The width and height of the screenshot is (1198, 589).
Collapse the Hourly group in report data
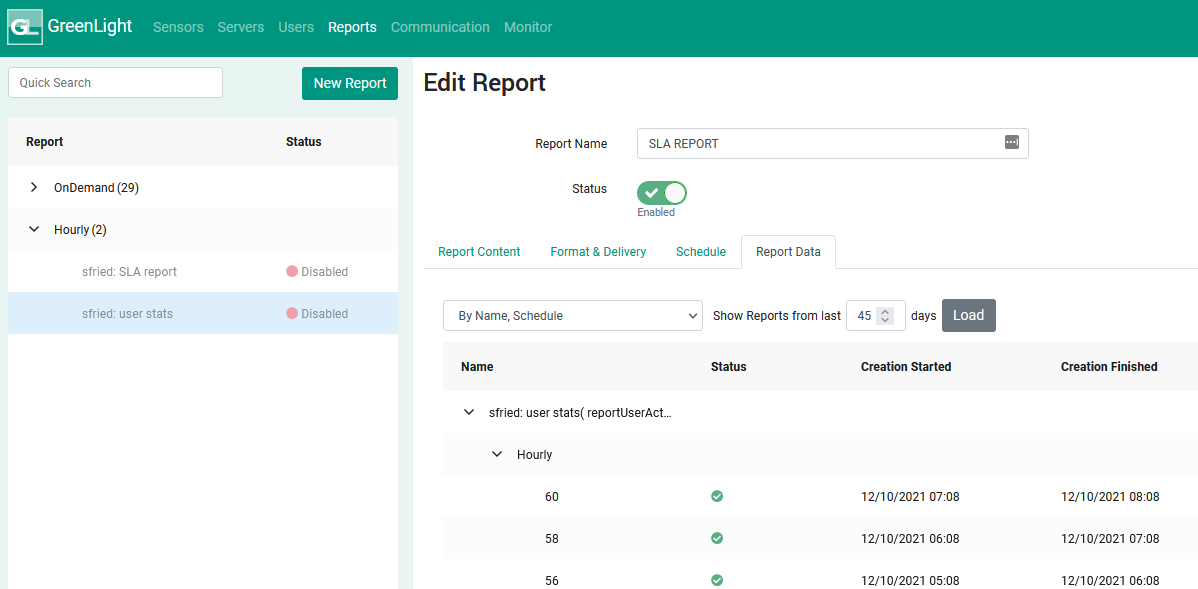pyautogui.click(x=497, y=454)
